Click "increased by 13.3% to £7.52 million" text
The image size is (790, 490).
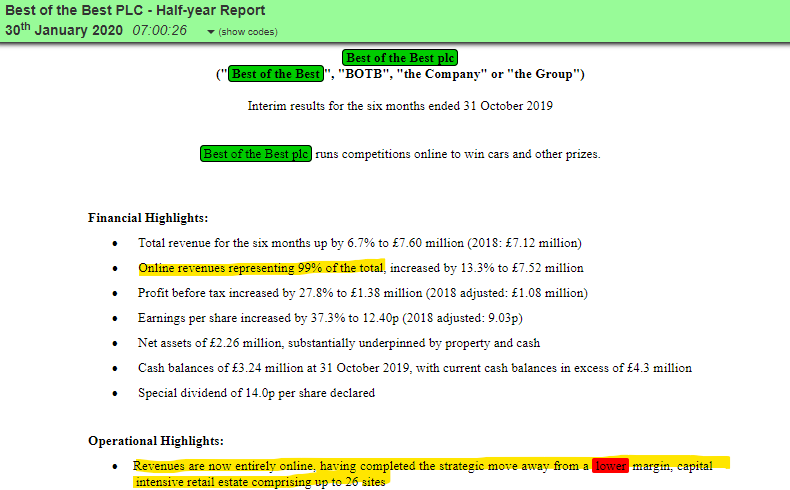pos(487,268)
